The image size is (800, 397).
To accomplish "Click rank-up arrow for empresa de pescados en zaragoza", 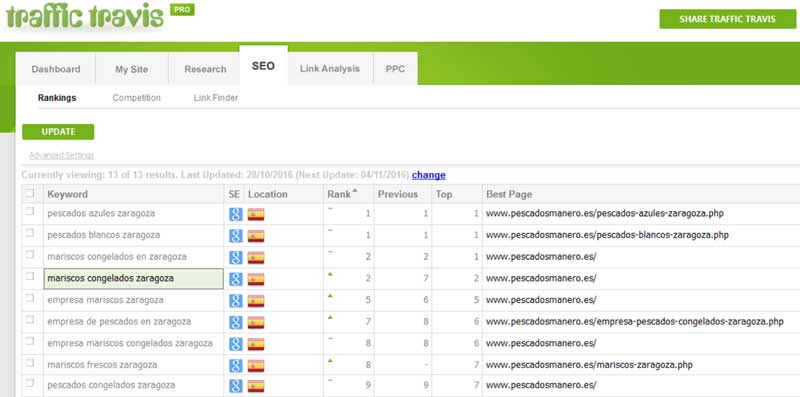I will pos(330,317).
